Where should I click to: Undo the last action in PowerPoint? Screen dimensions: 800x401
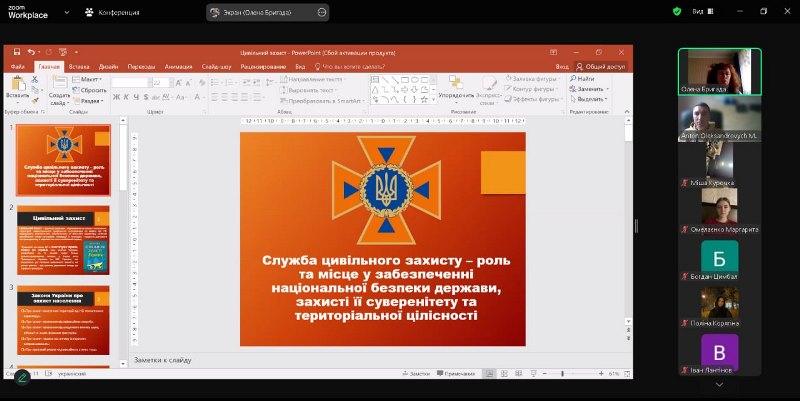(x=31, y=52)
